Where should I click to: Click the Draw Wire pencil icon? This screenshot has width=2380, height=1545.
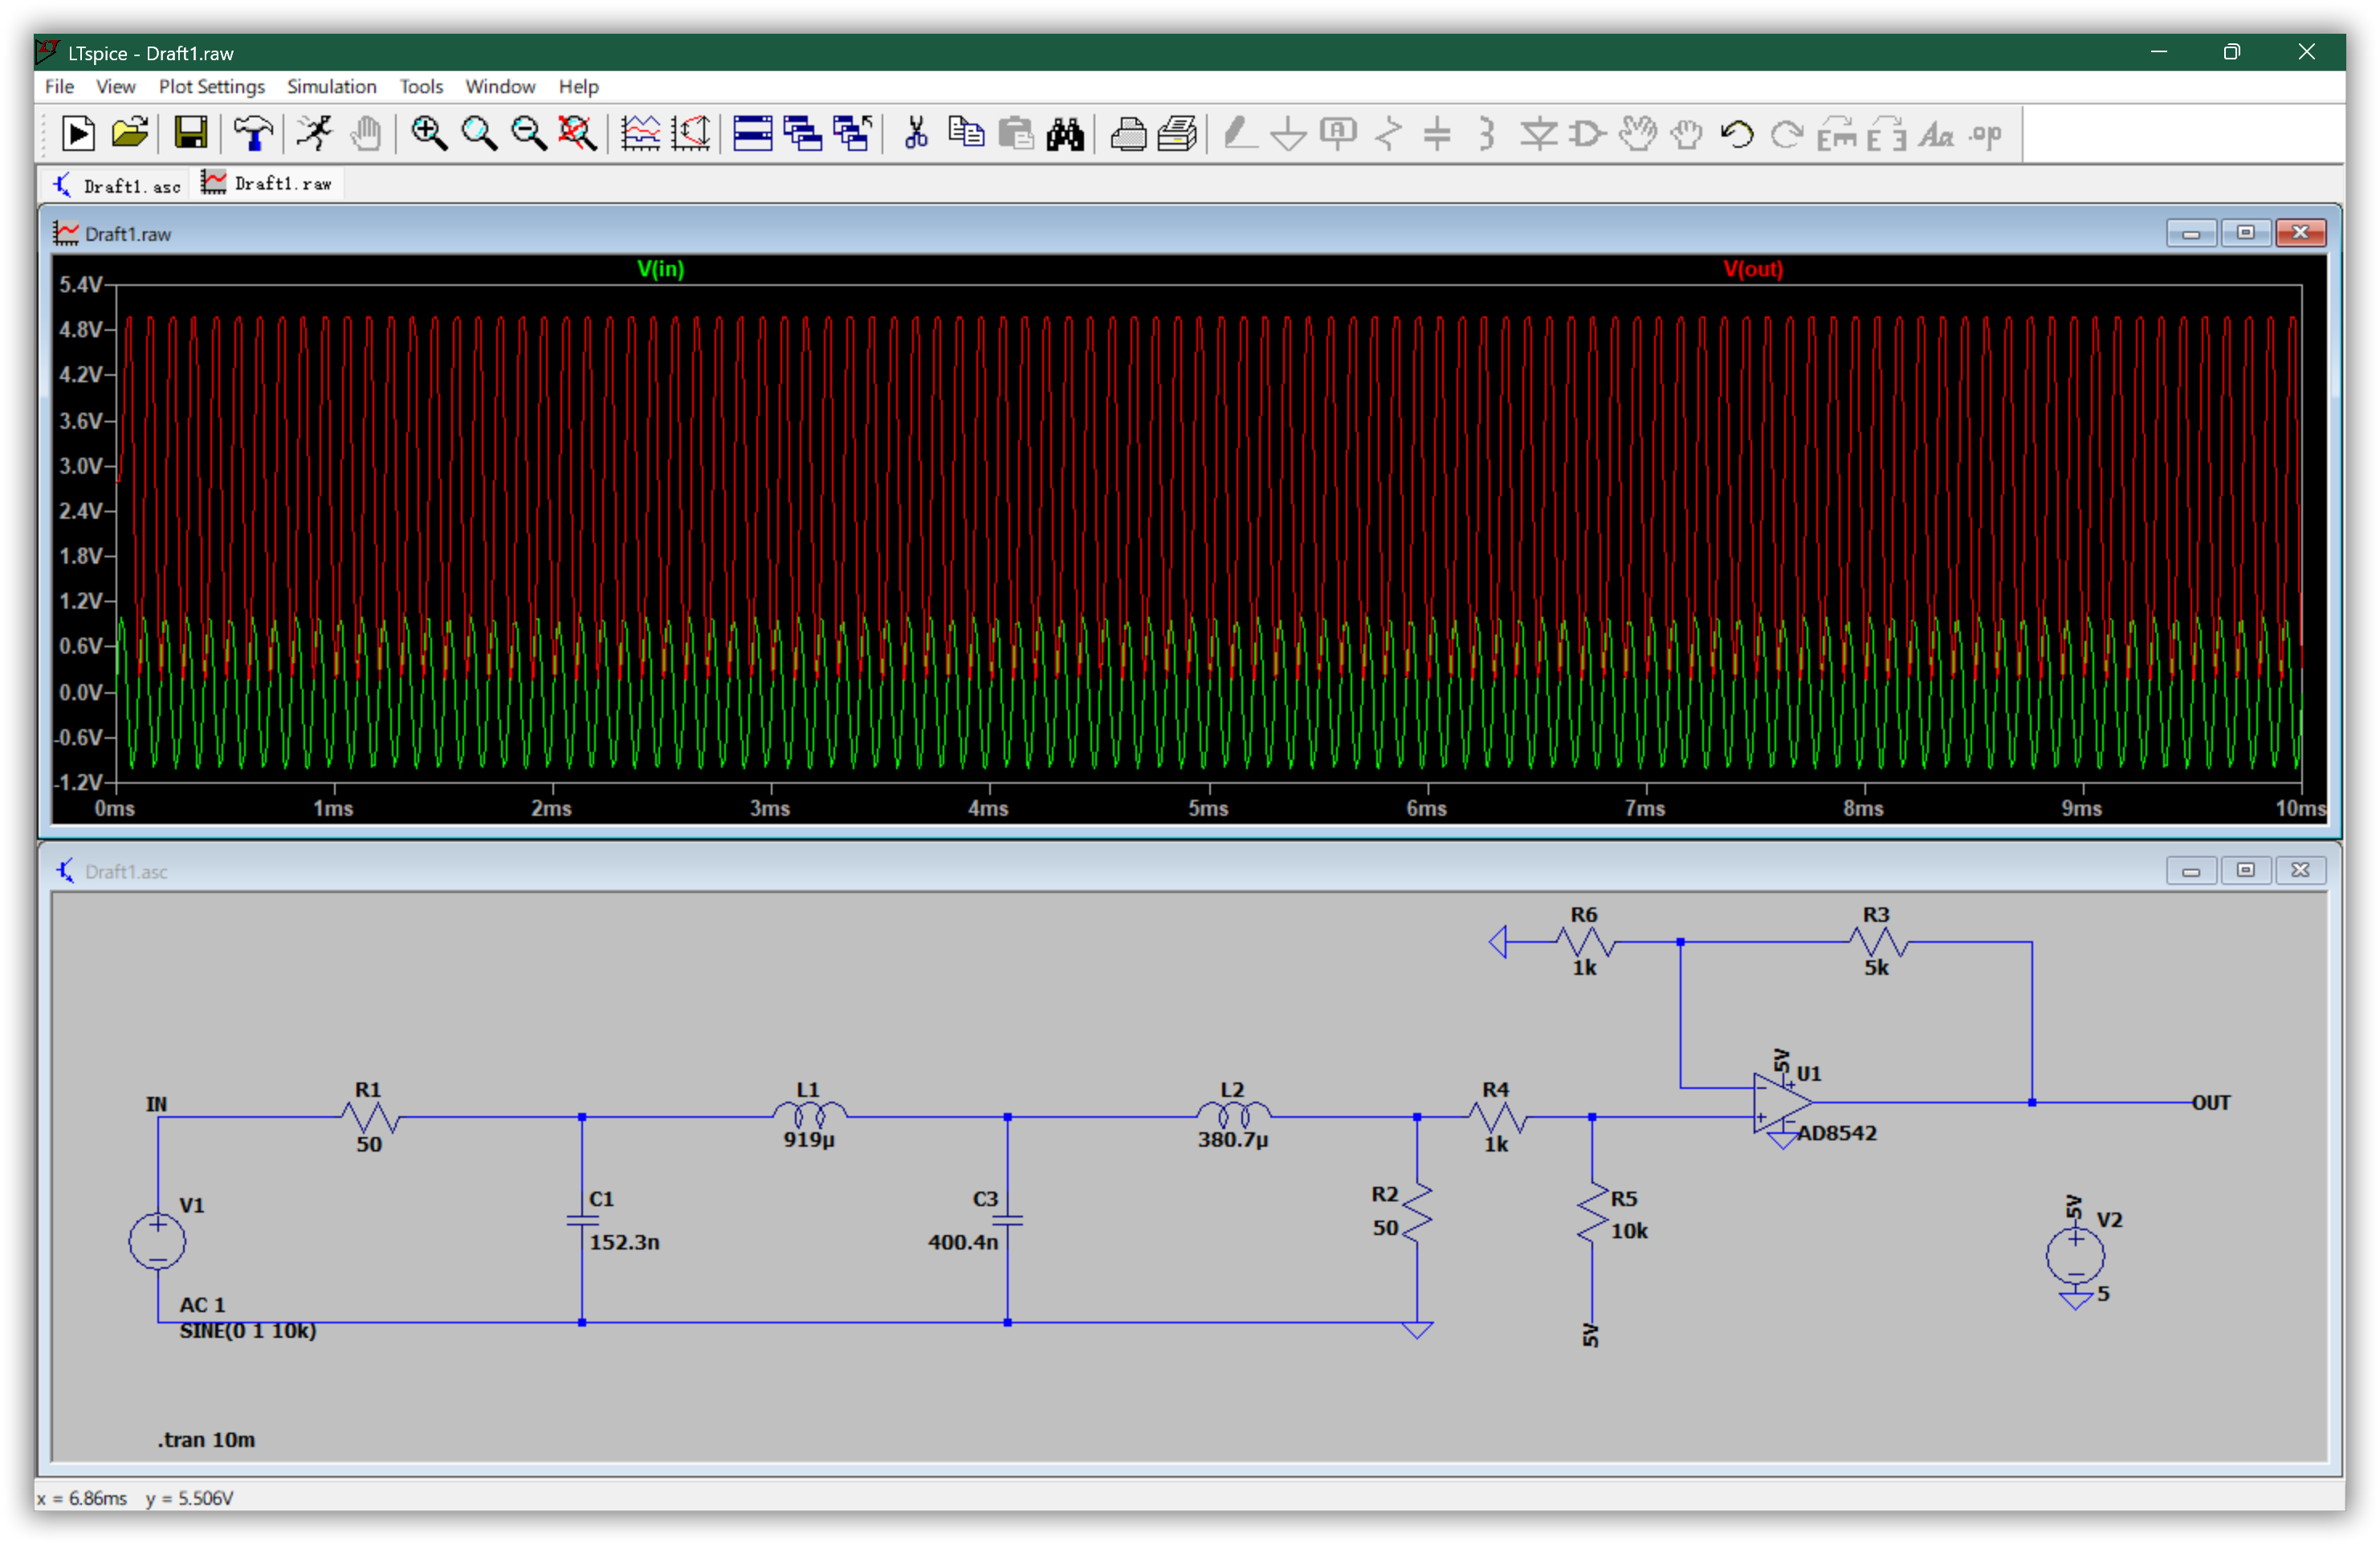pos(1240,133)
